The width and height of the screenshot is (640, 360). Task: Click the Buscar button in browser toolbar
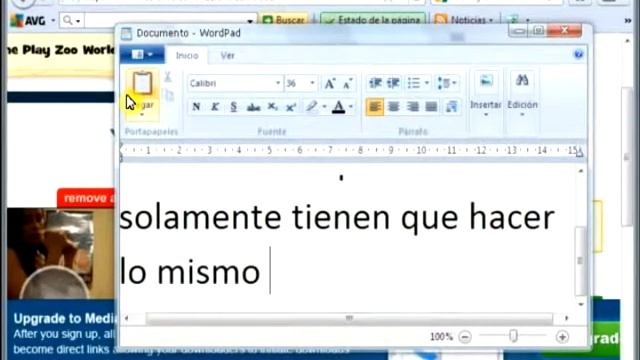point(284,20)
